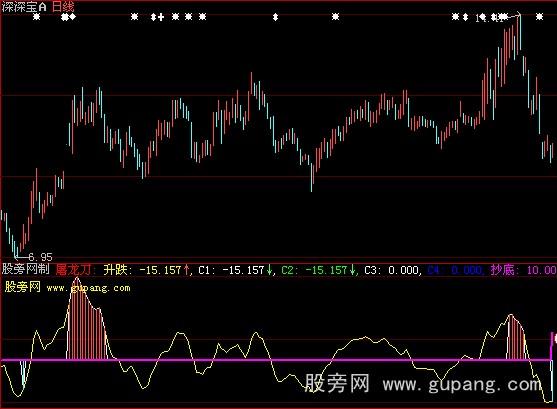Click the yellow 升跌 value -15.157
557x409 pixels.
point(161,270)
